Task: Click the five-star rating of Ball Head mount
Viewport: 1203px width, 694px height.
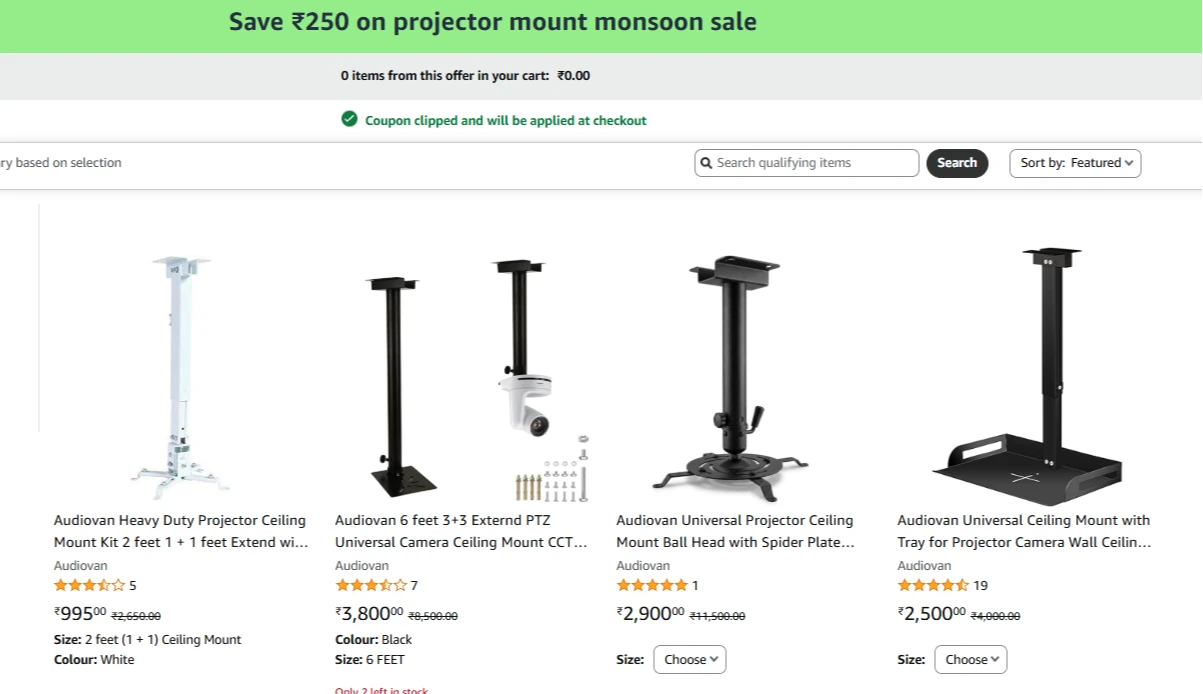Action: pos(652,586)
